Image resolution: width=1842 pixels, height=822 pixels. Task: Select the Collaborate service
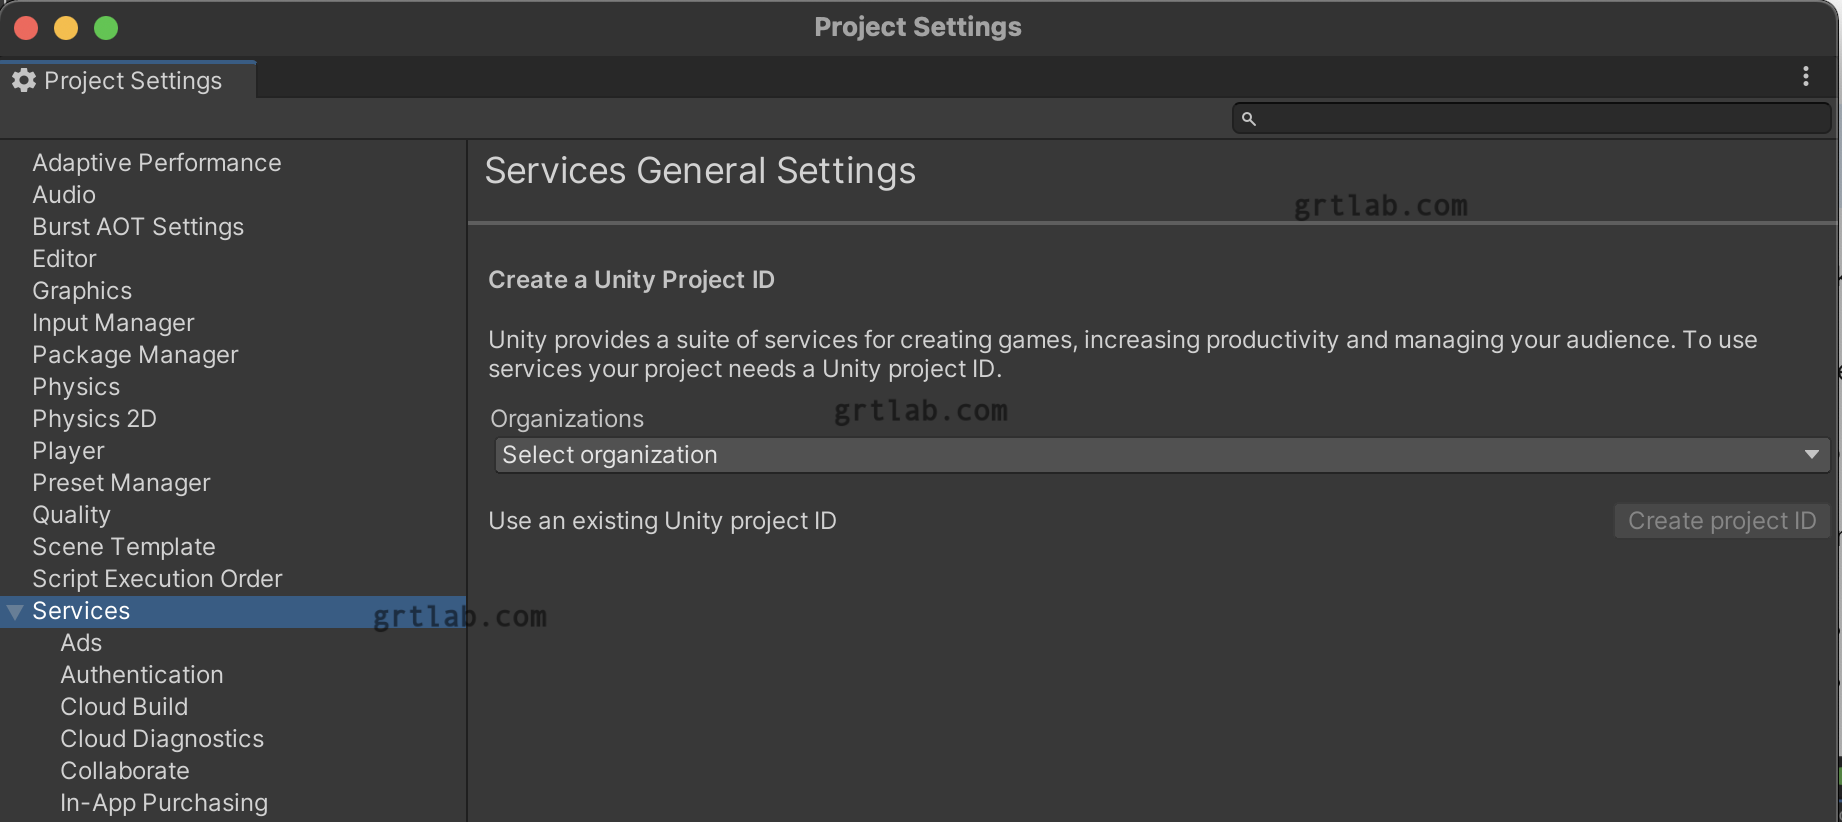[125, 770]
